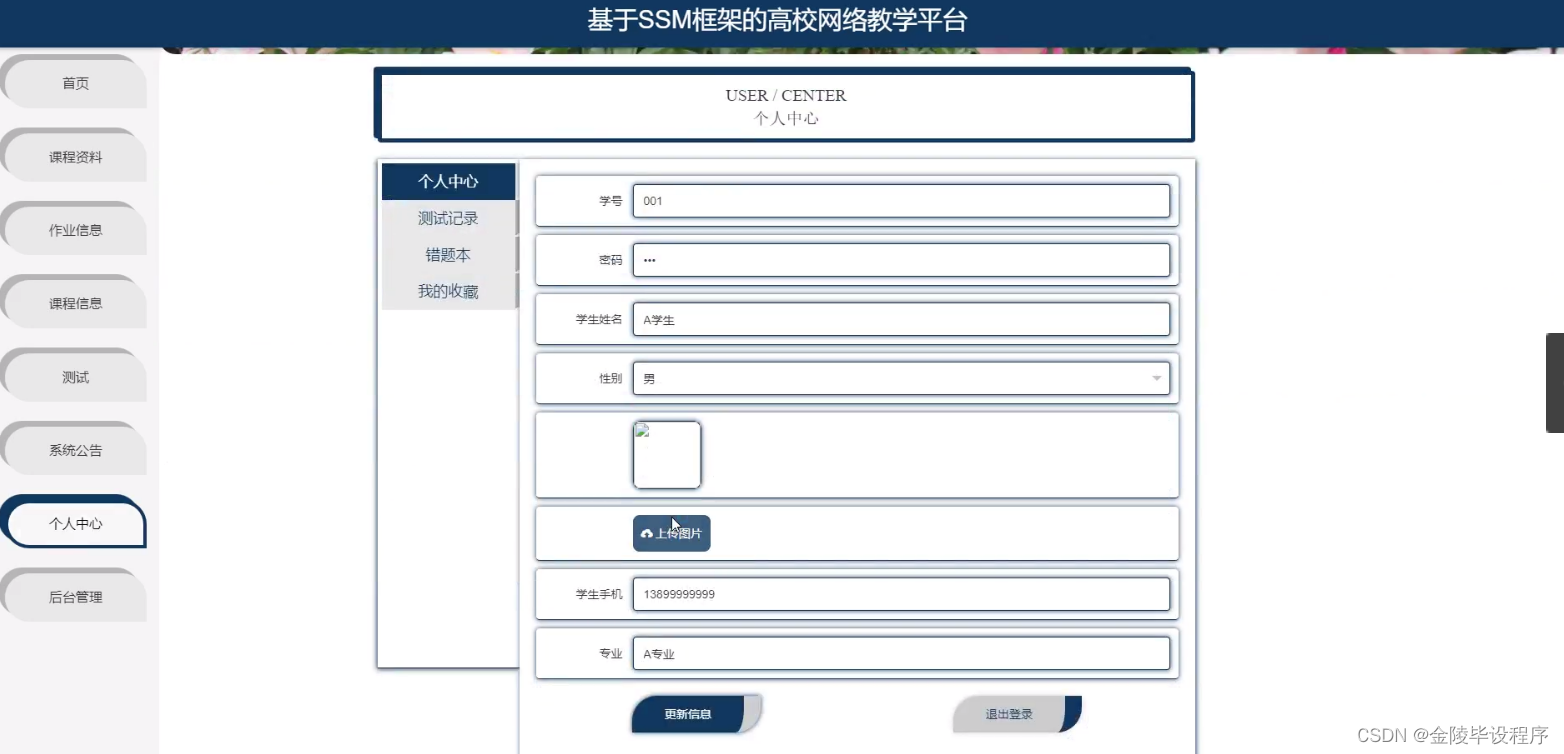Image resolution: width=1564 pixels, height=754 pixels.
Task: Click the profile avatar image placeholder
Action: 666,455
